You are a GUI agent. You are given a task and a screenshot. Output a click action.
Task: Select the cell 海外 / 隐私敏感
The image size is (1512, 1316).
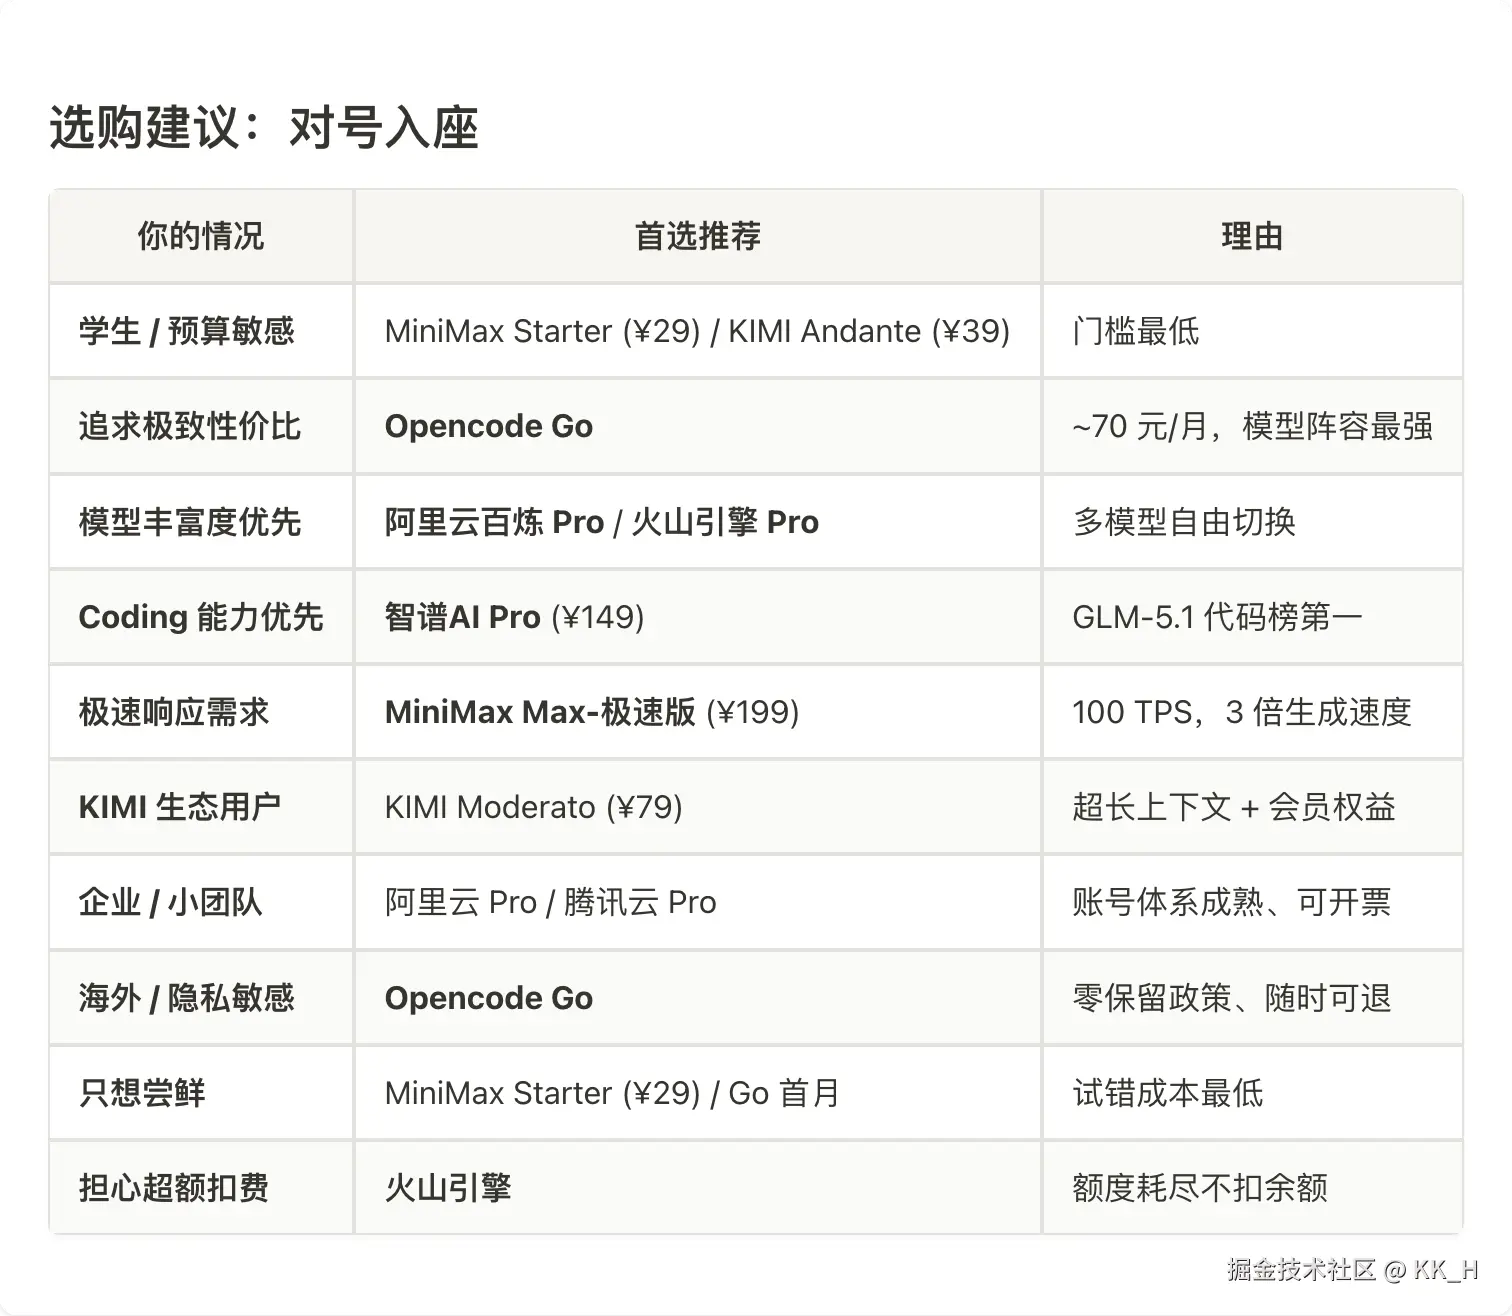click(201, 998)
